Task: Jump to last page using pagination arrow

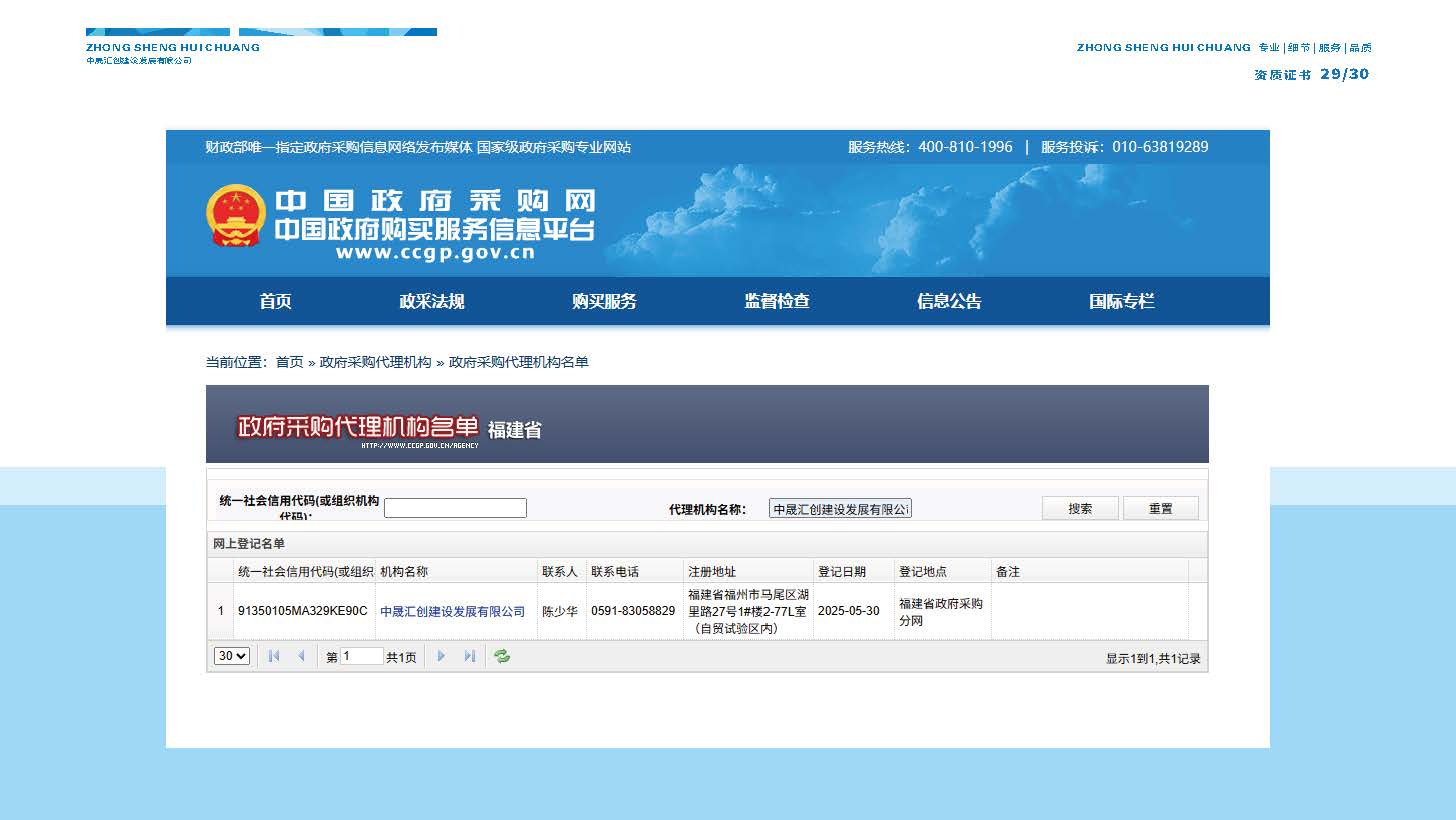Action: (x=469, y=656)
